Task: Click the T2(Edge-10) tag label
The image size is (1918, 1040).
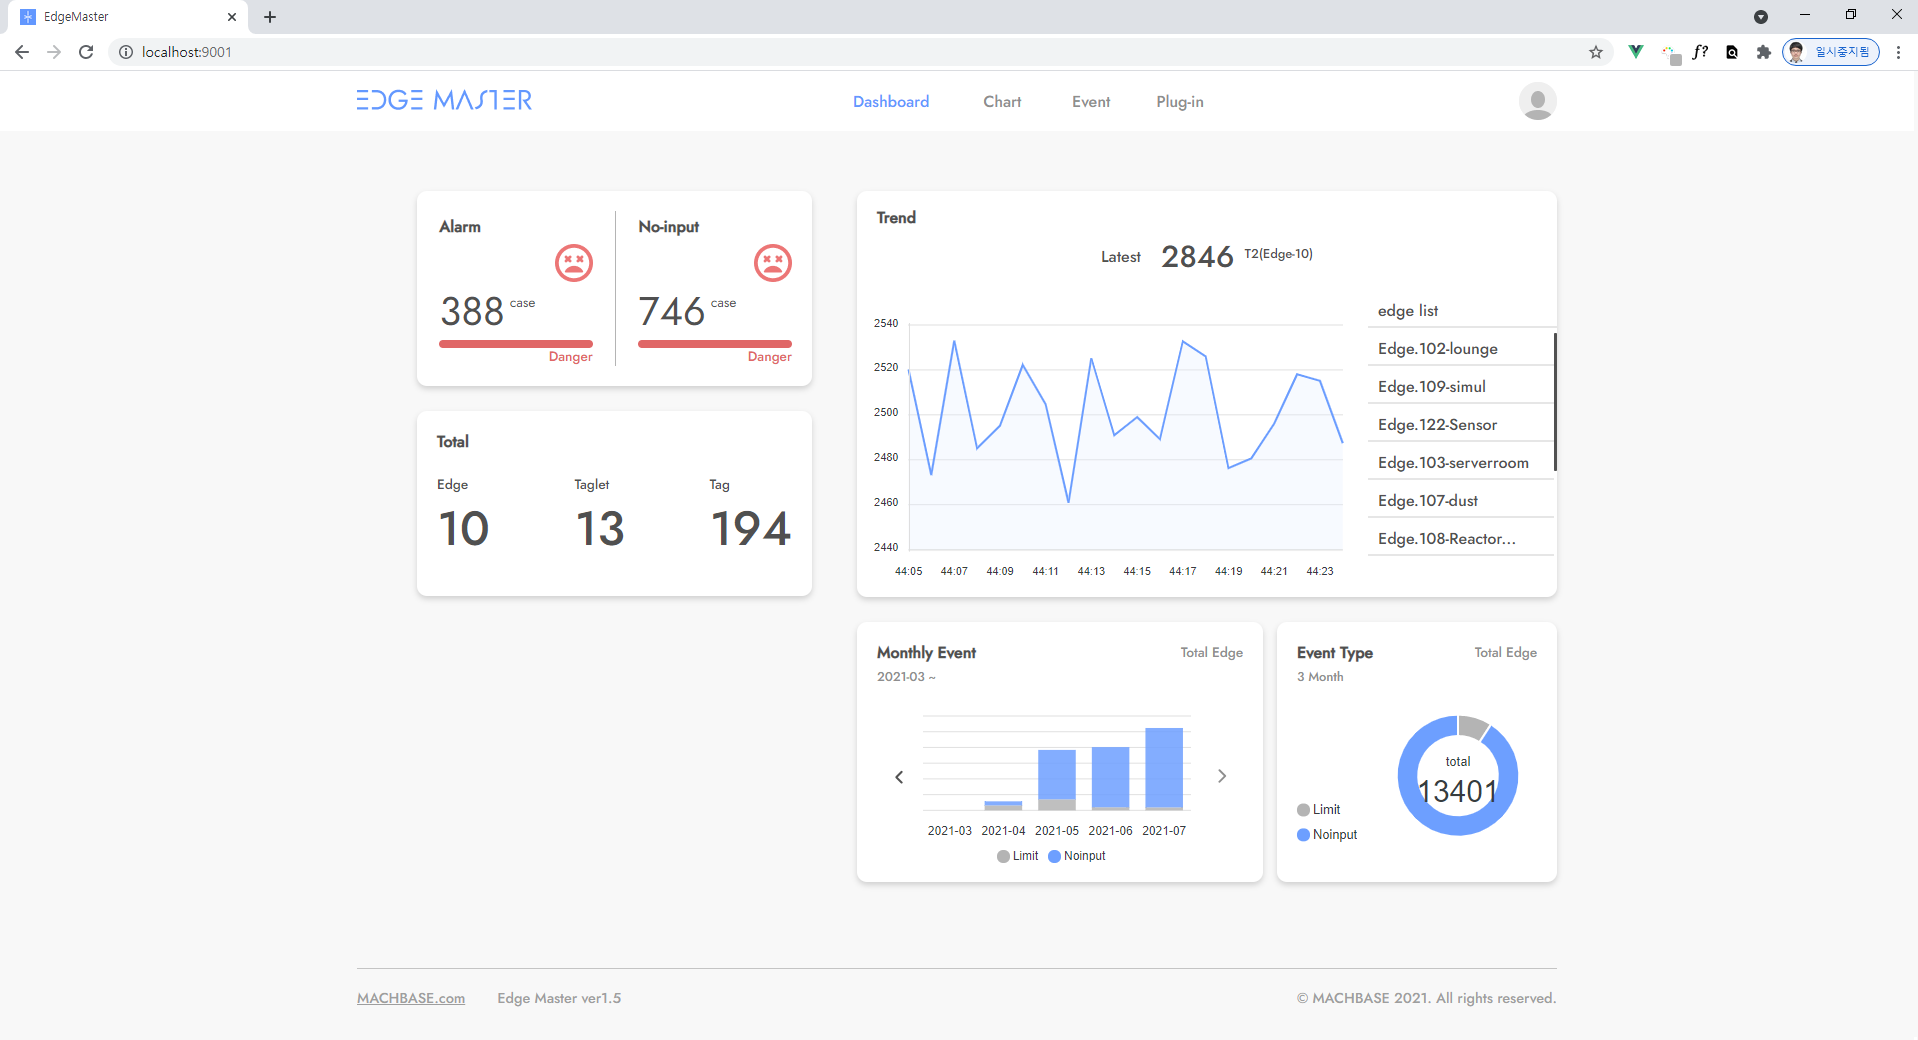Action: tap(1278, 254)
